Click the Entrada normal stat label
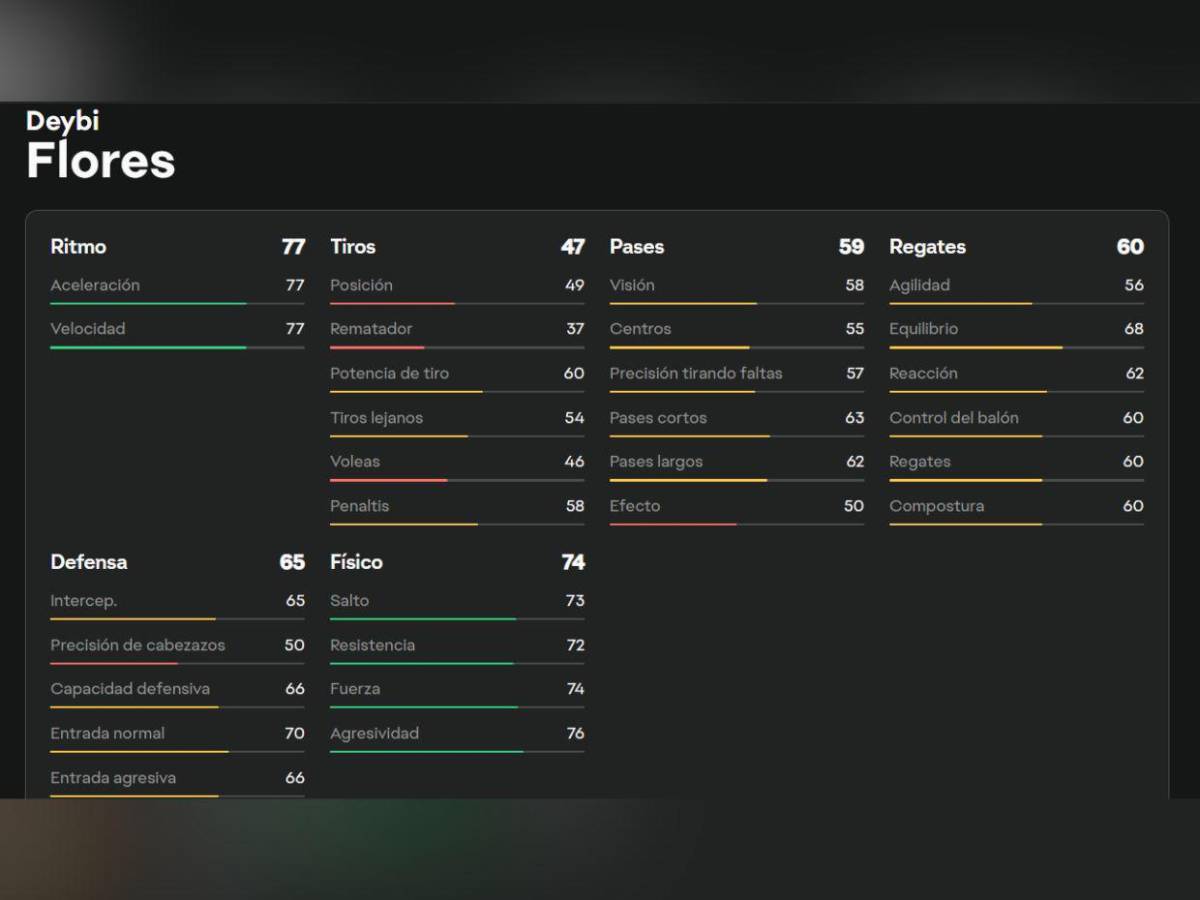The image size is (1200, 900). tap(108, 733)
